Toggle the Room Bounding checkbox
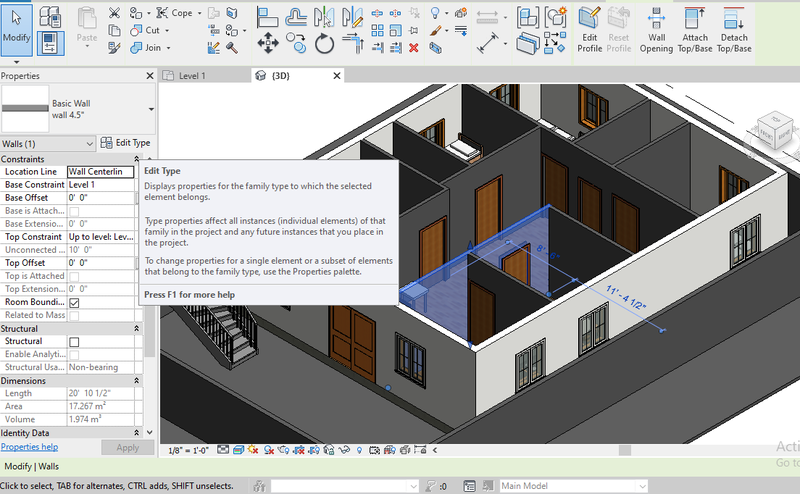 74,303
